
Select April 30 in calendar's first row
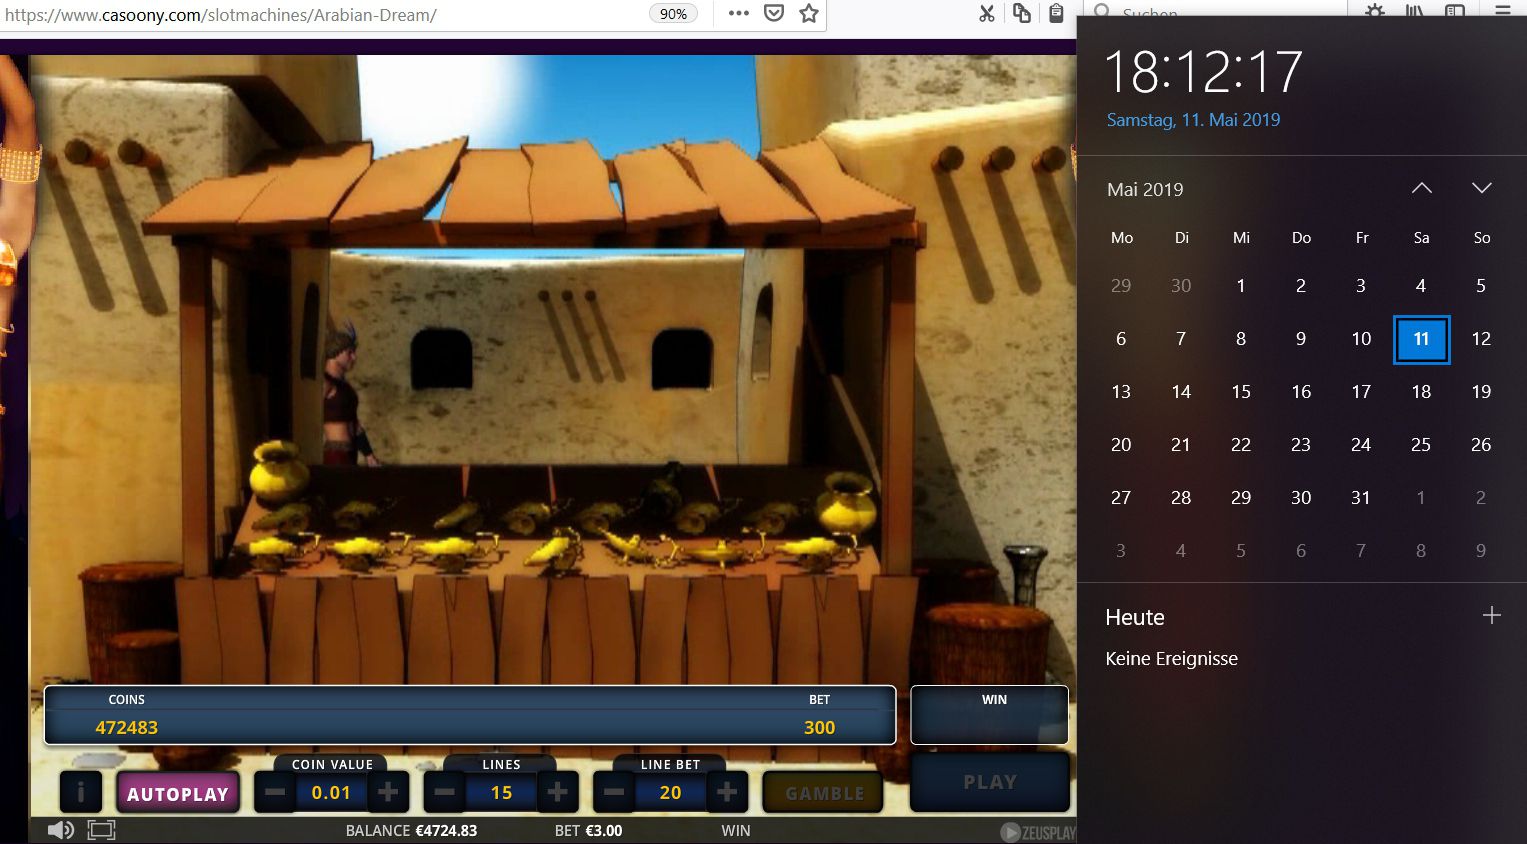tap(1181, 286)
